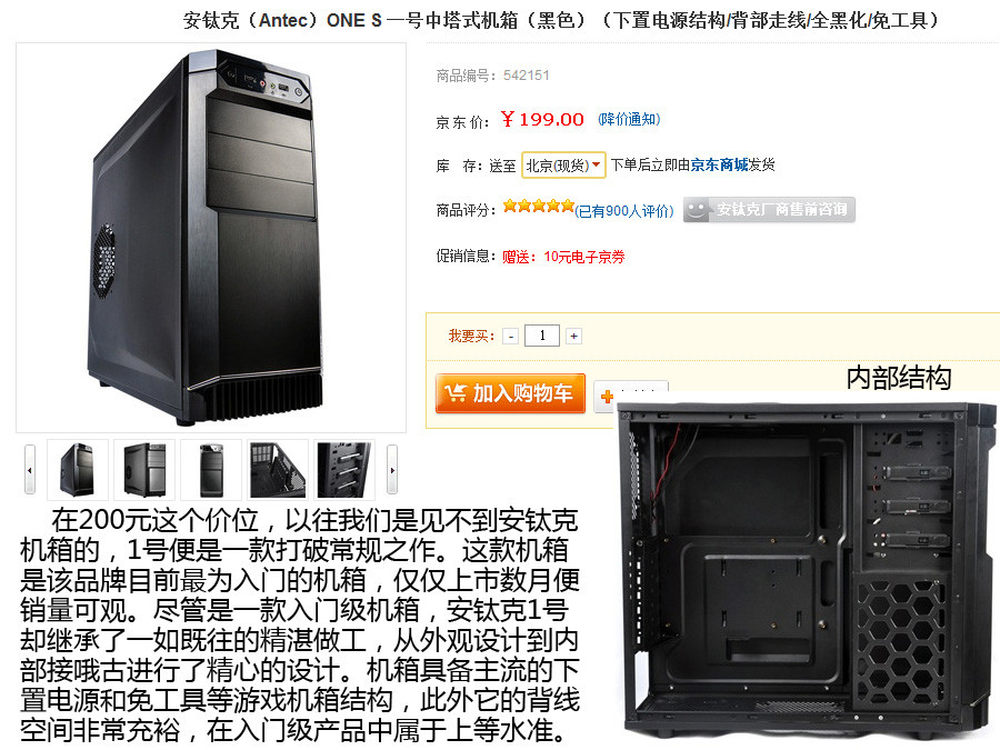Screen dimensions: 1000x750
Task: Open the 已有900人评价 reviews link
Action: pos(624,211)
